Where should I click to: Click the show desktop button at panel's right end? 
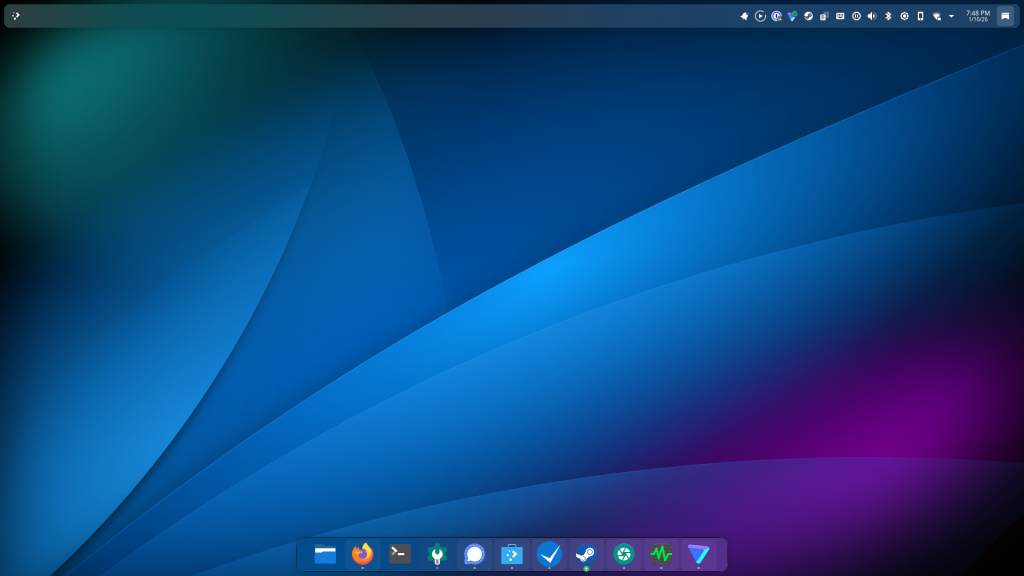click(x=1005, y=16)
